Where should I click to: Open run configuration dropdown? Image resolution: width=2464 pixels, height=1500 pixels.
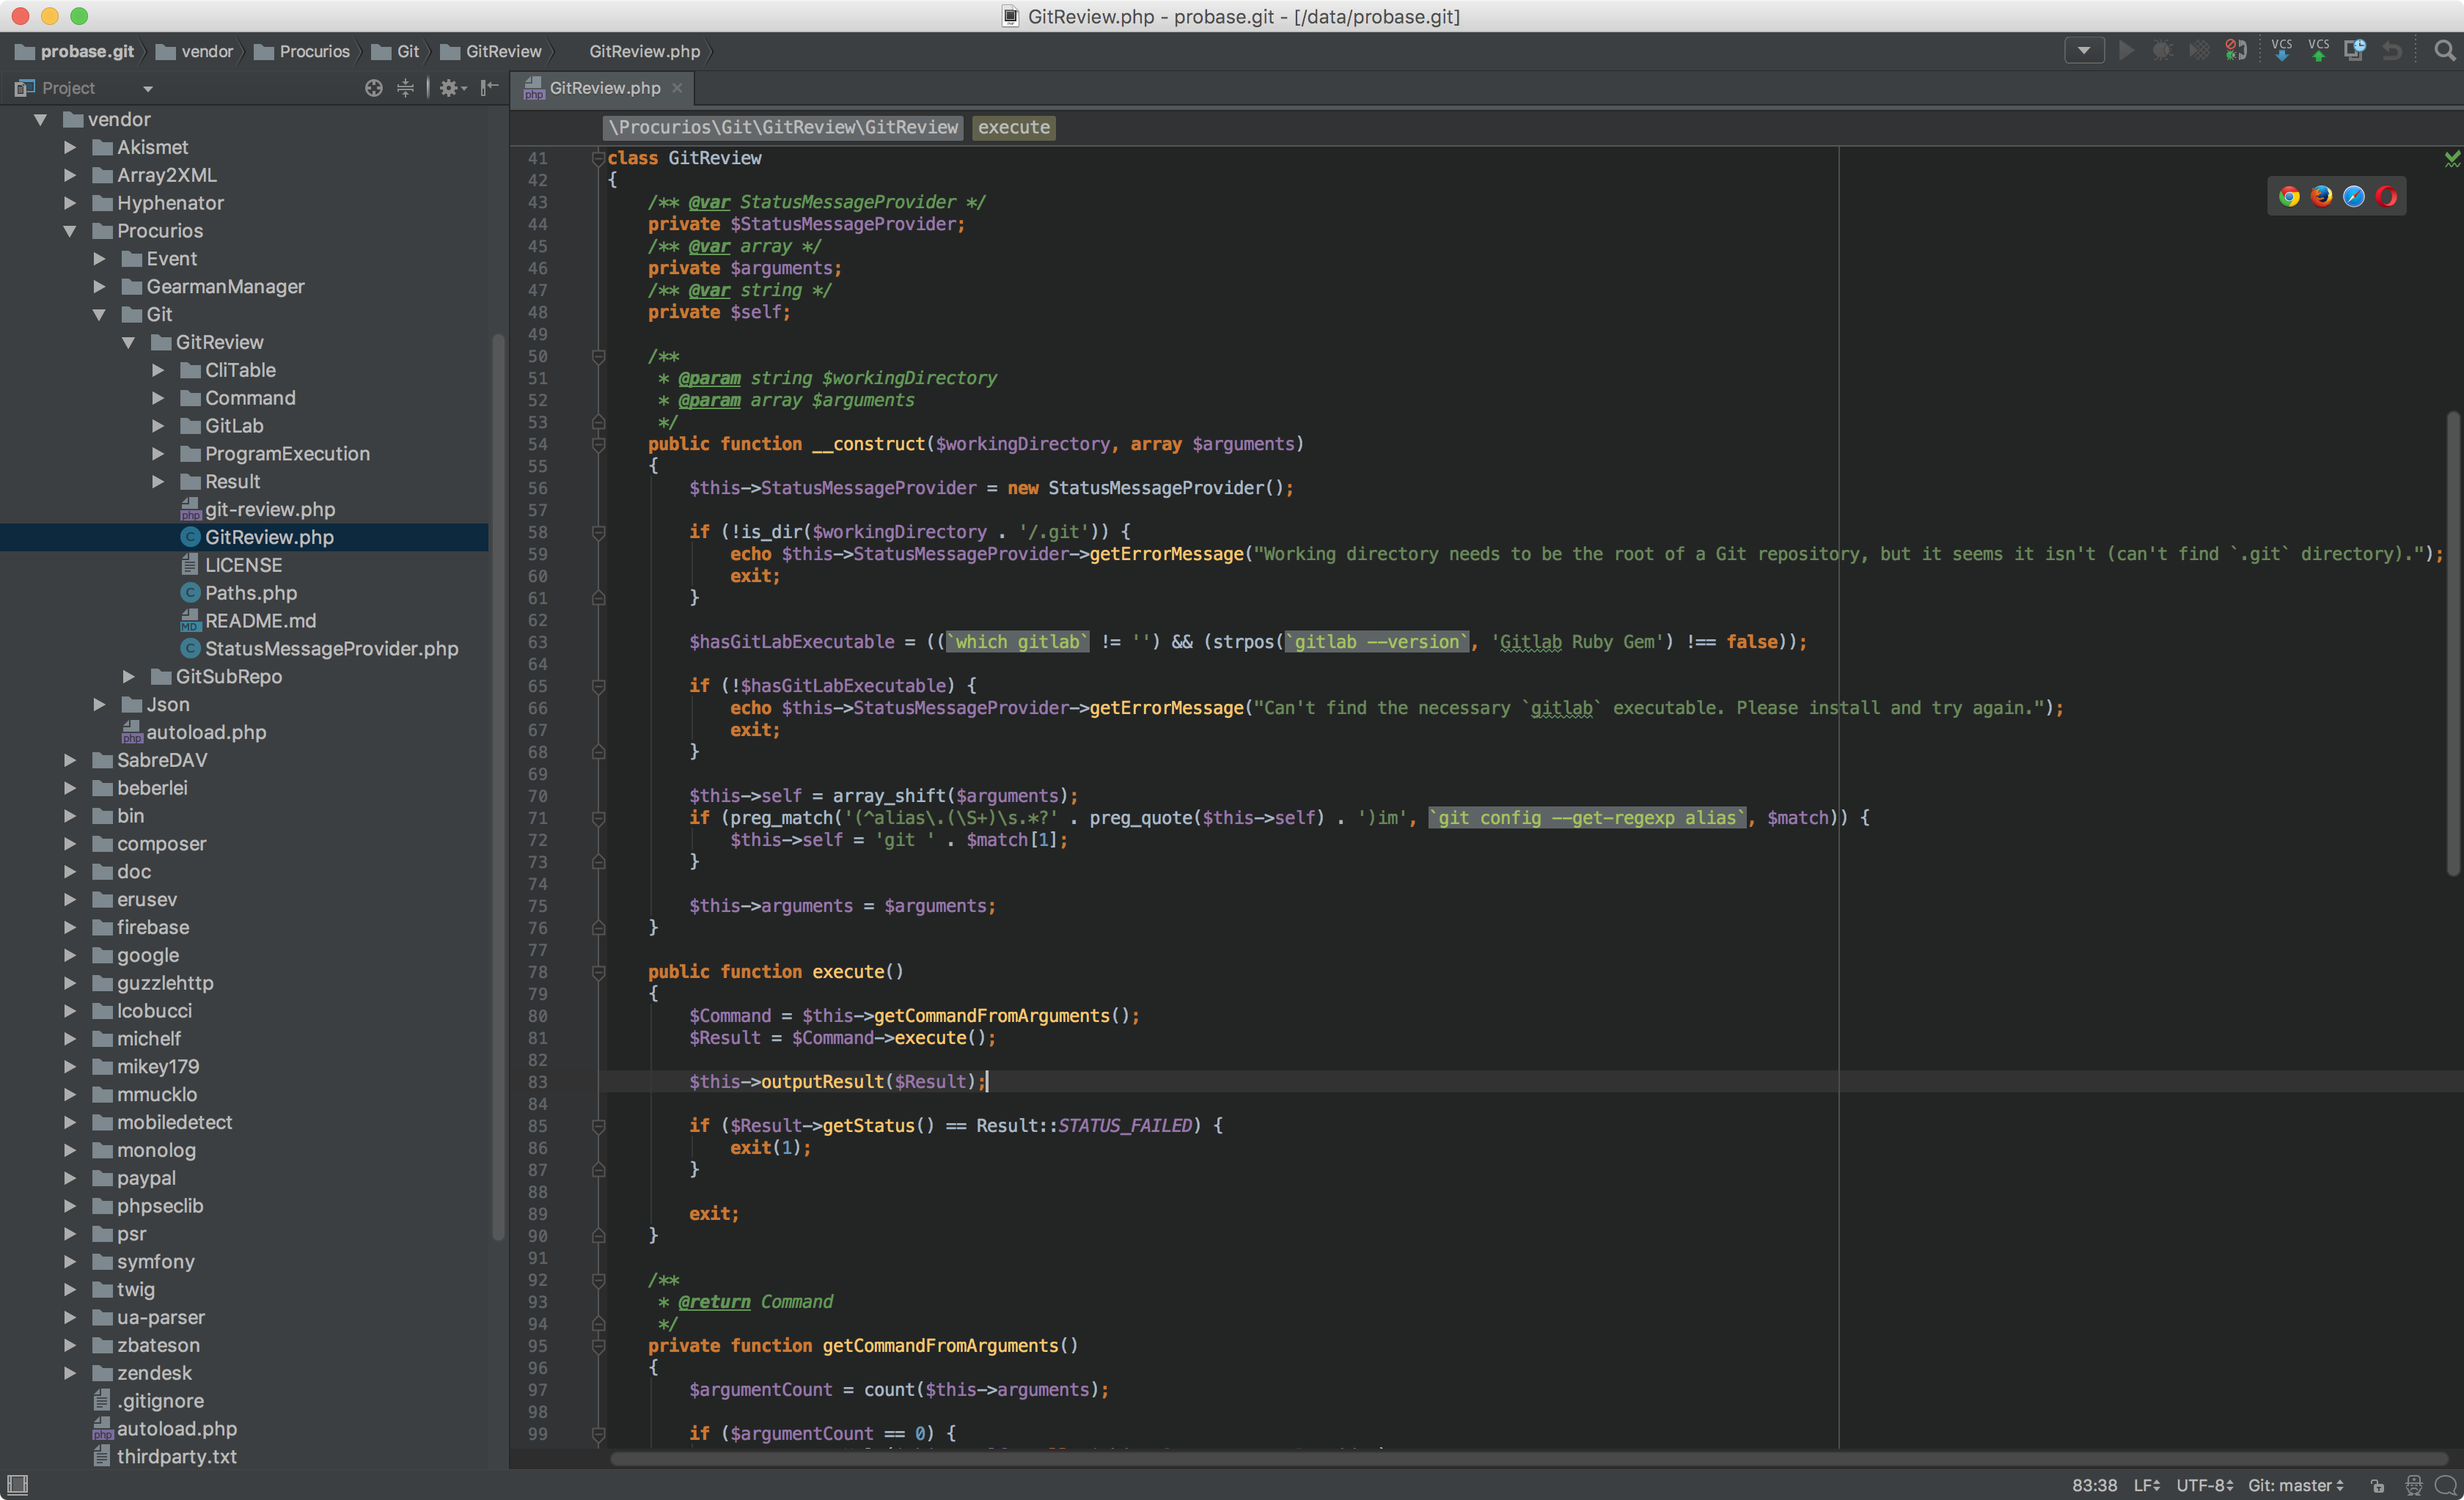pos(2084,50)
